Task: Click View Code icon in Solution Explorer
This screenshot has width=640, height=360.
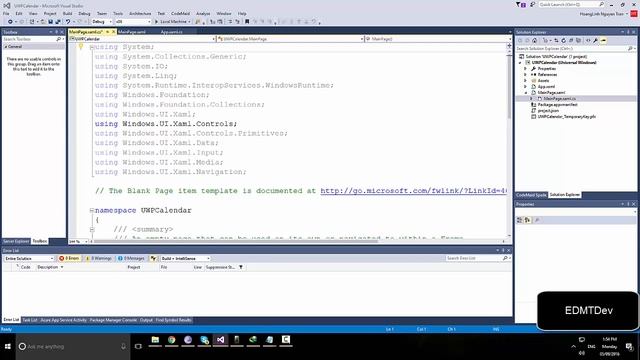Action: (588, 40)
